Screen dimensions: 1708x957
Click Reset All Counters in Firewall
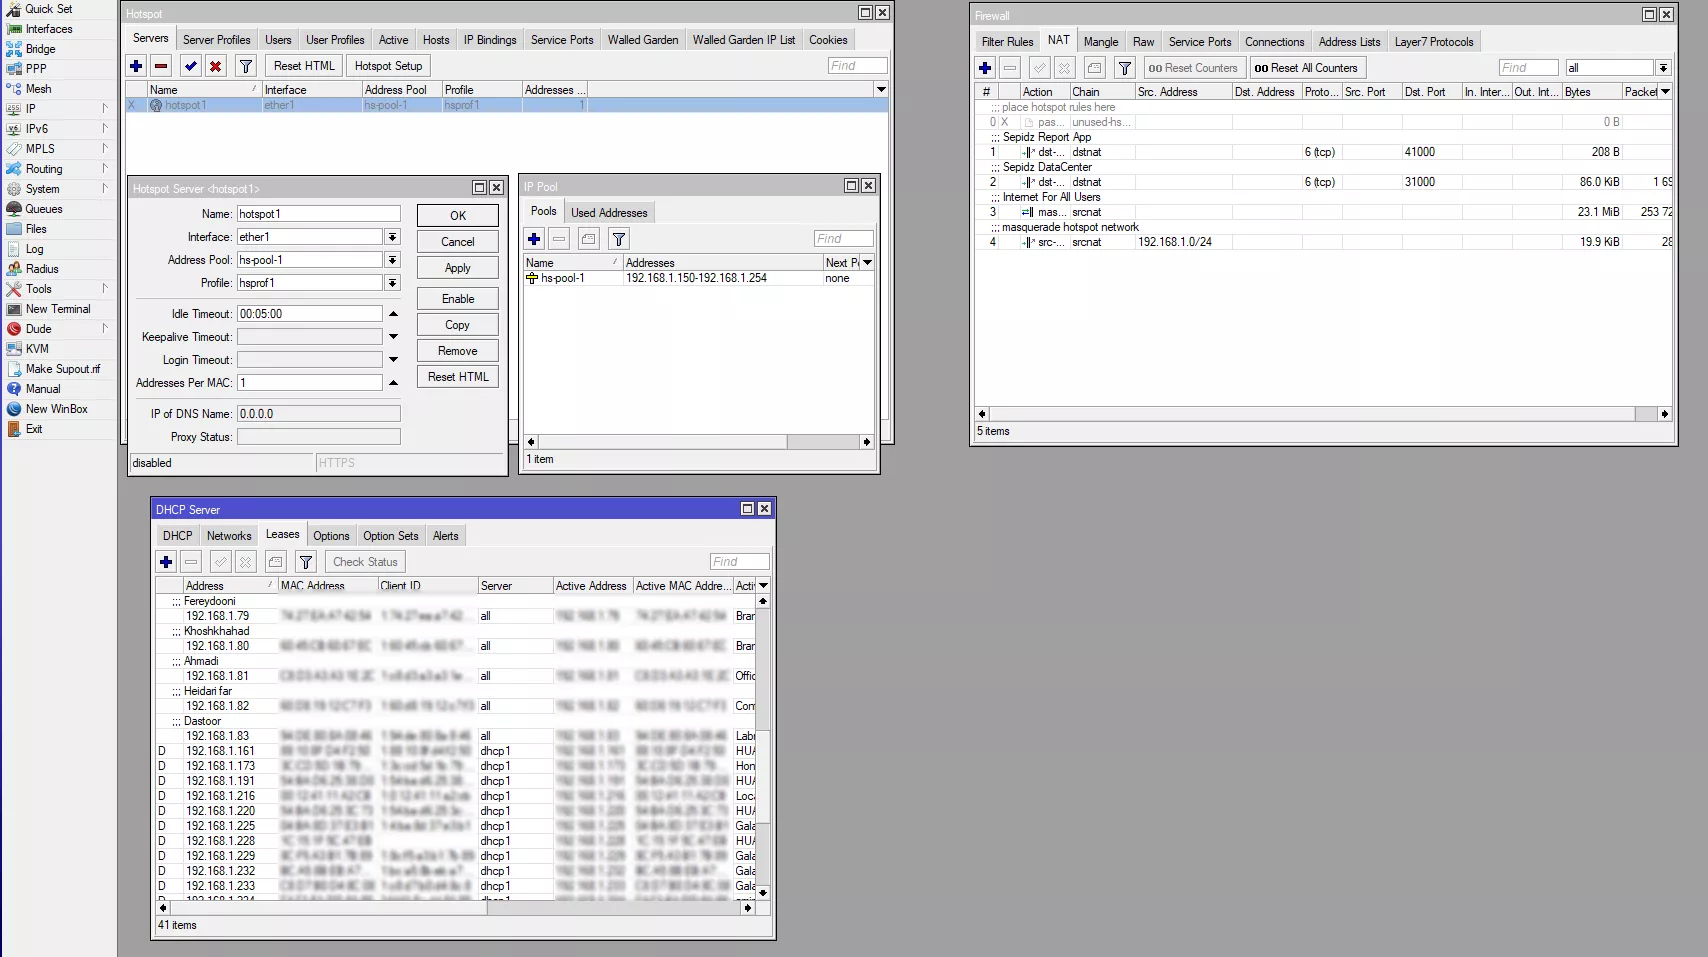1306,68
